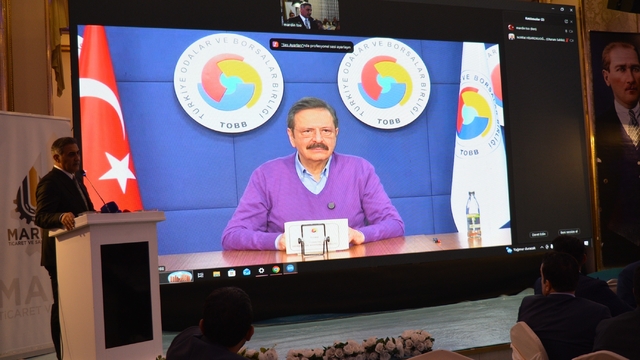Launch Google Chrome from the taskbar

276,269
